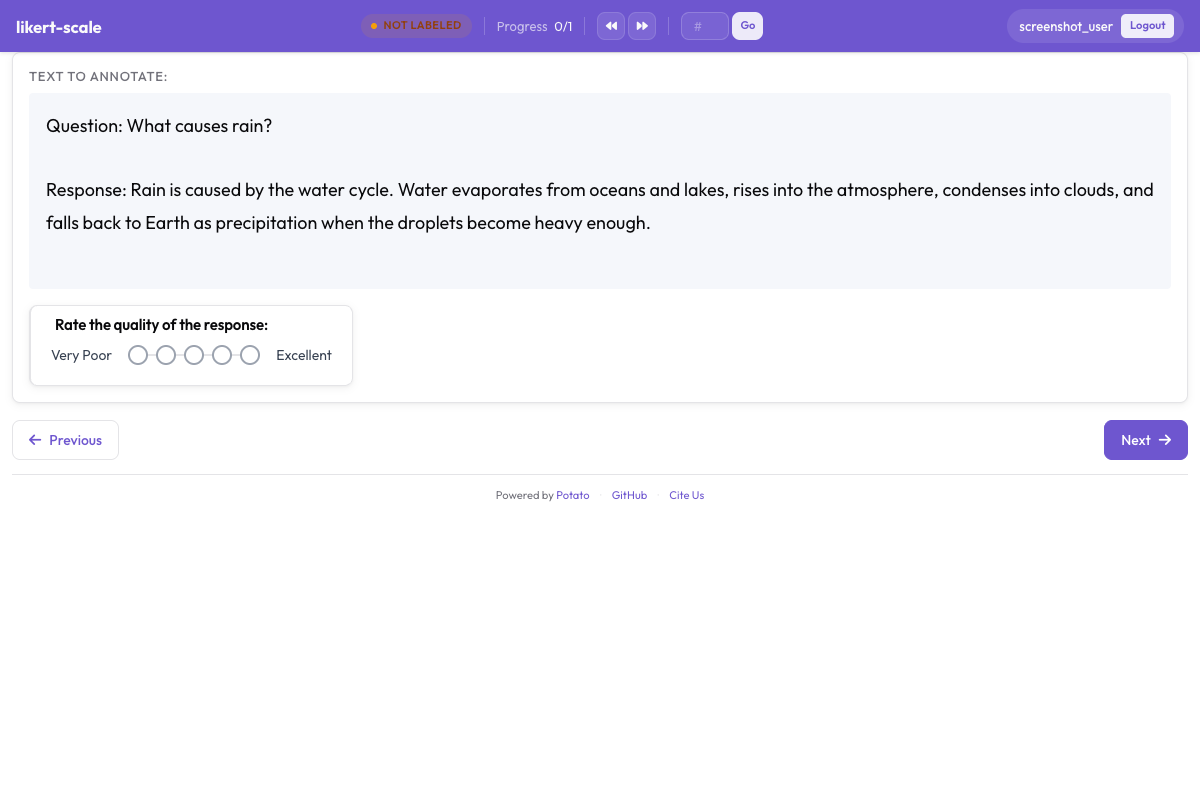Open the GitHub footer link
The width and height of the screenshot is (1200, 800).
pyautogui.click(x=629, y=495)
